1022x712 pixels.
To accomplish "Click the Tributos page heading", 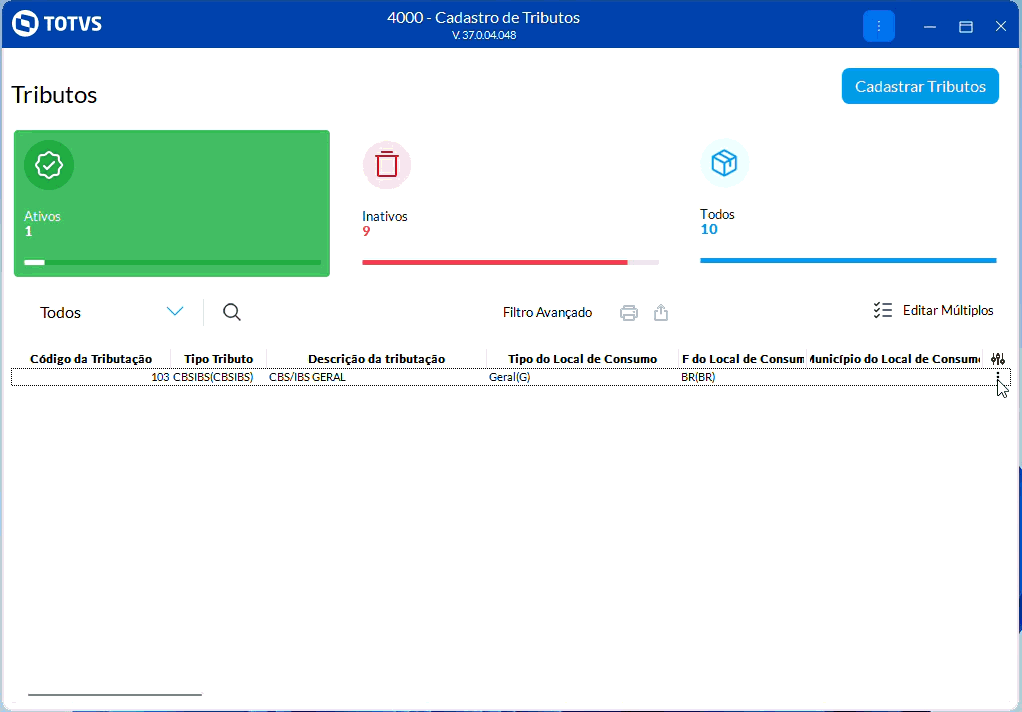I will click(x=54, y=95).
